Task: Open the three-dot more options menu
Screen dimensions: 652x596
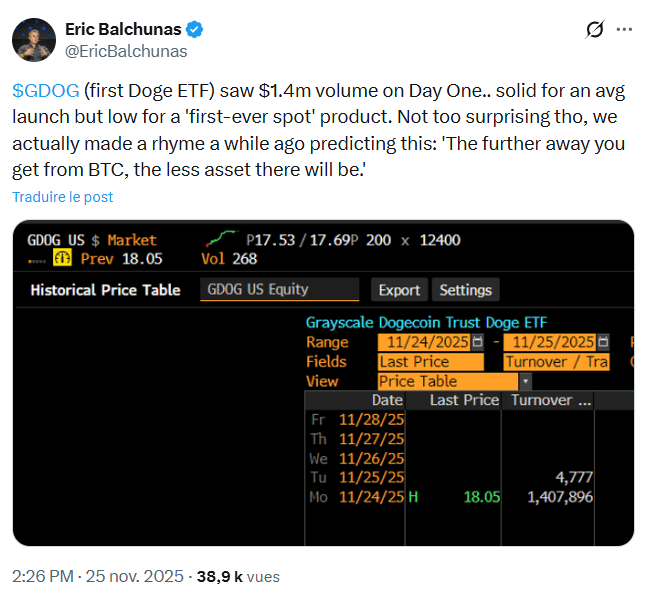Action: coord(625,30)
